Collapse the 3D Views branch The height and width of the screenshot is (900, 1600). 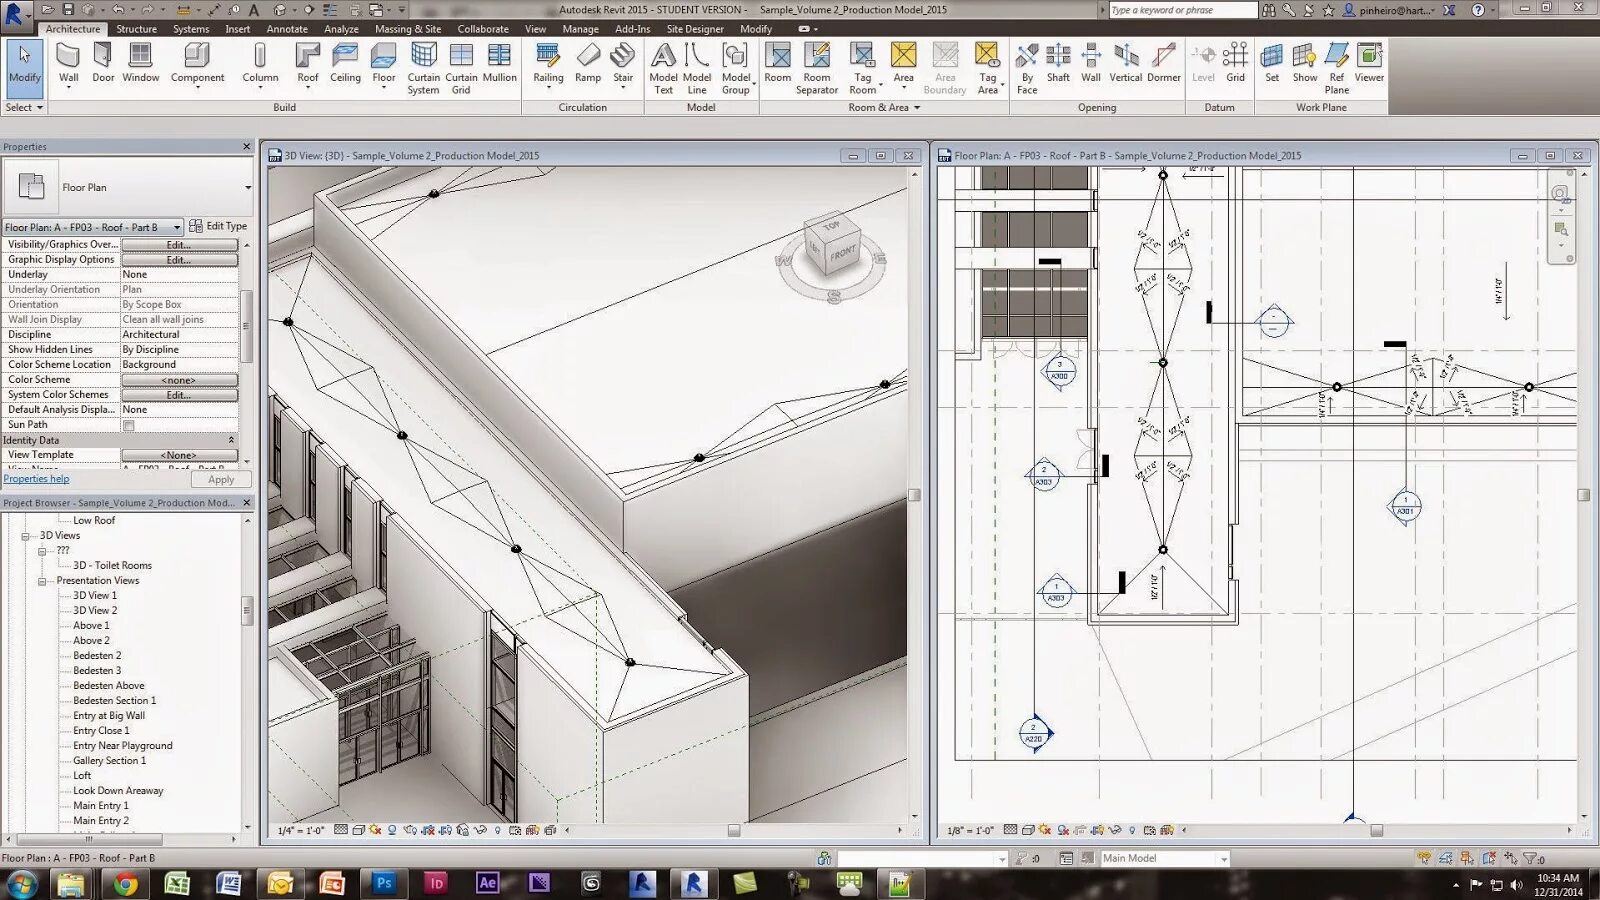24,535
